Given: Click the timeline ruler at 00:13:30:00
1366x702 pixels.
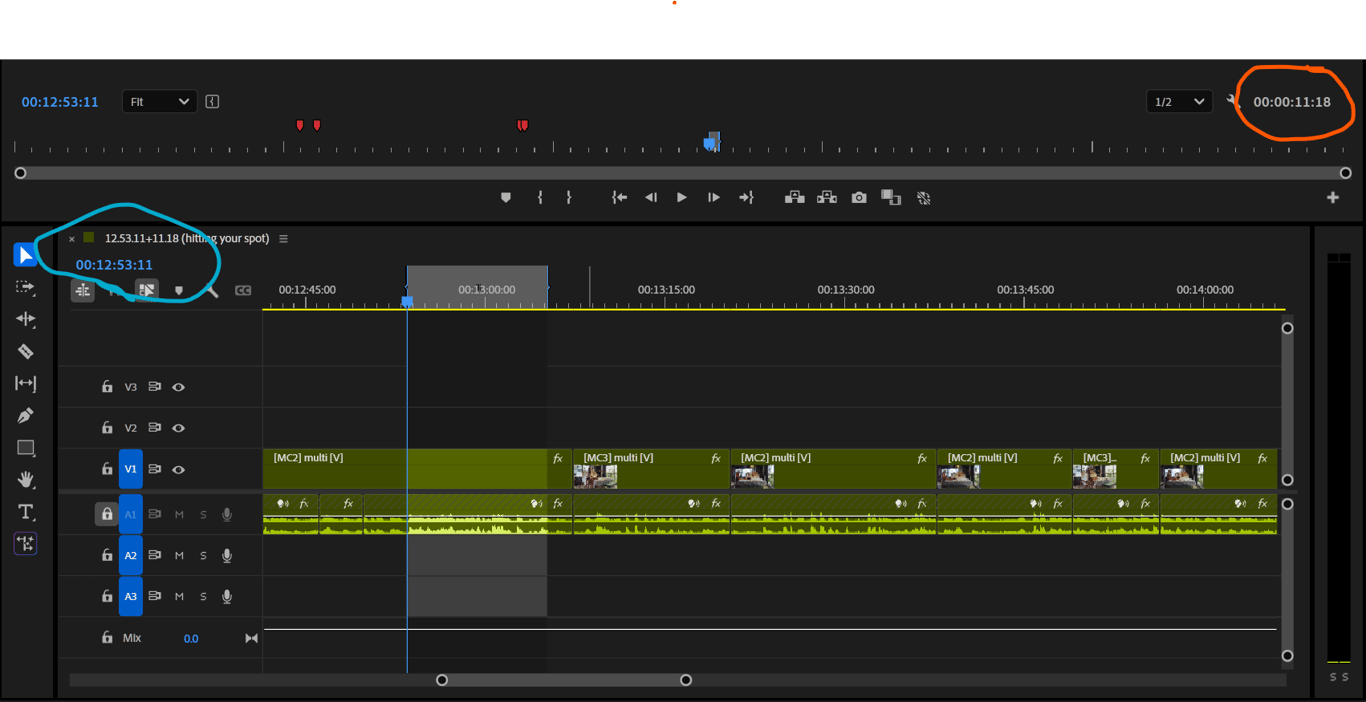Looking at the screenshot, I should [x=846, y=290].
